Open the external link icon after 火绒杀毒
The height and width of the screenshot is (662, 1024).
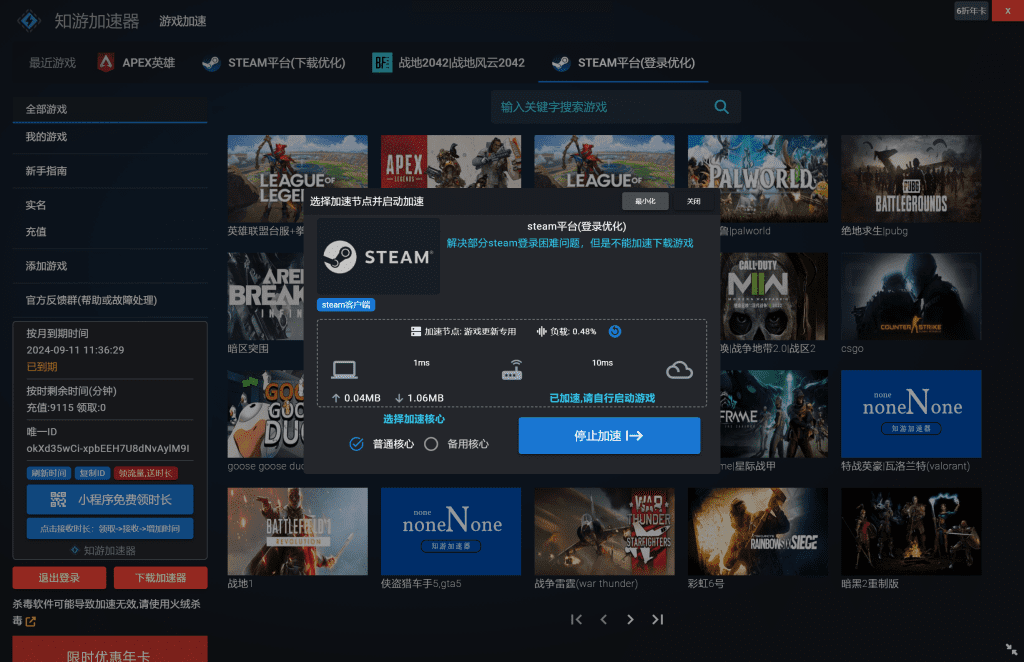(30, 622)
